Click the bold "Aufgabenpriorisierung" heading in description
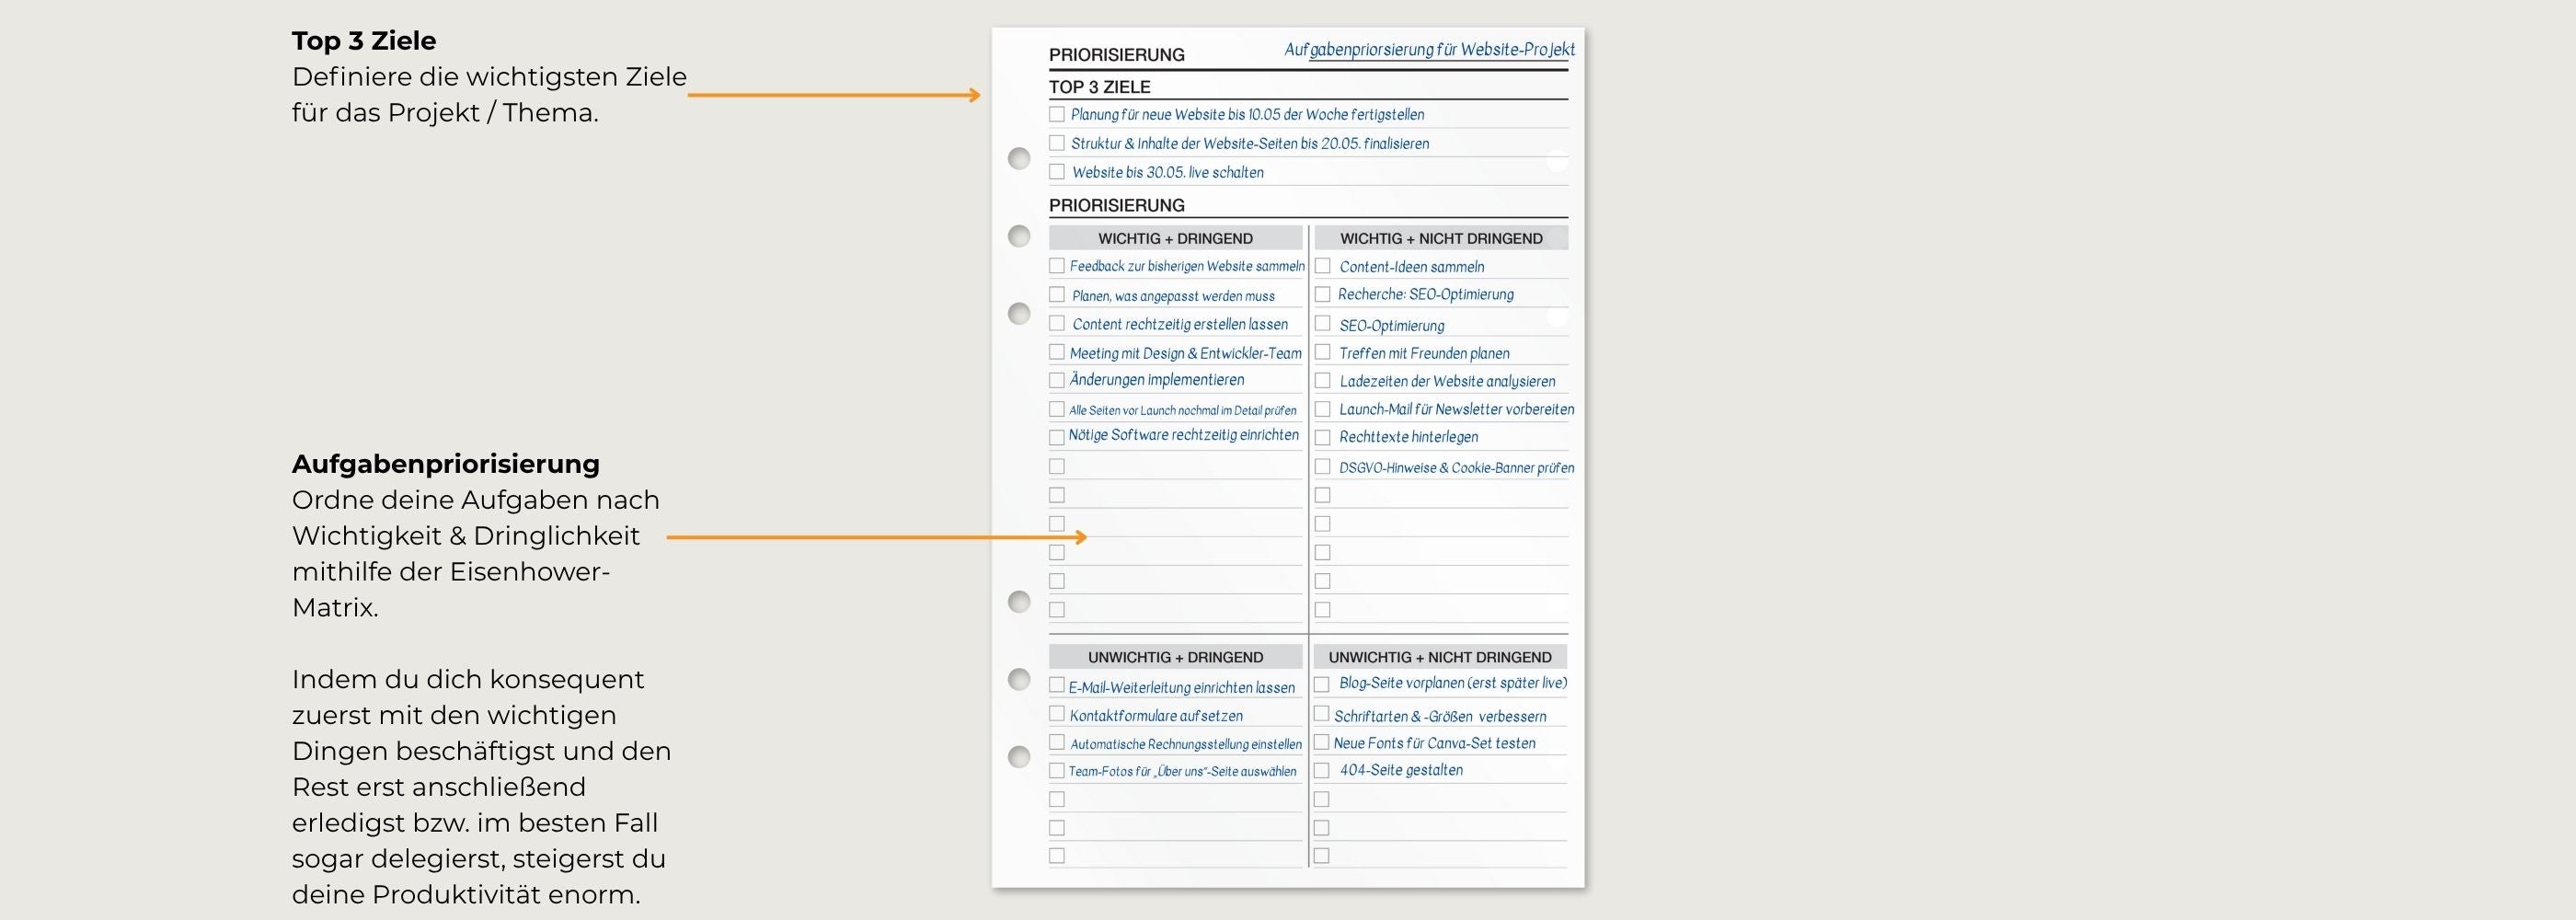The width and height of the screenshot is (2576, 920). point(445,464)
